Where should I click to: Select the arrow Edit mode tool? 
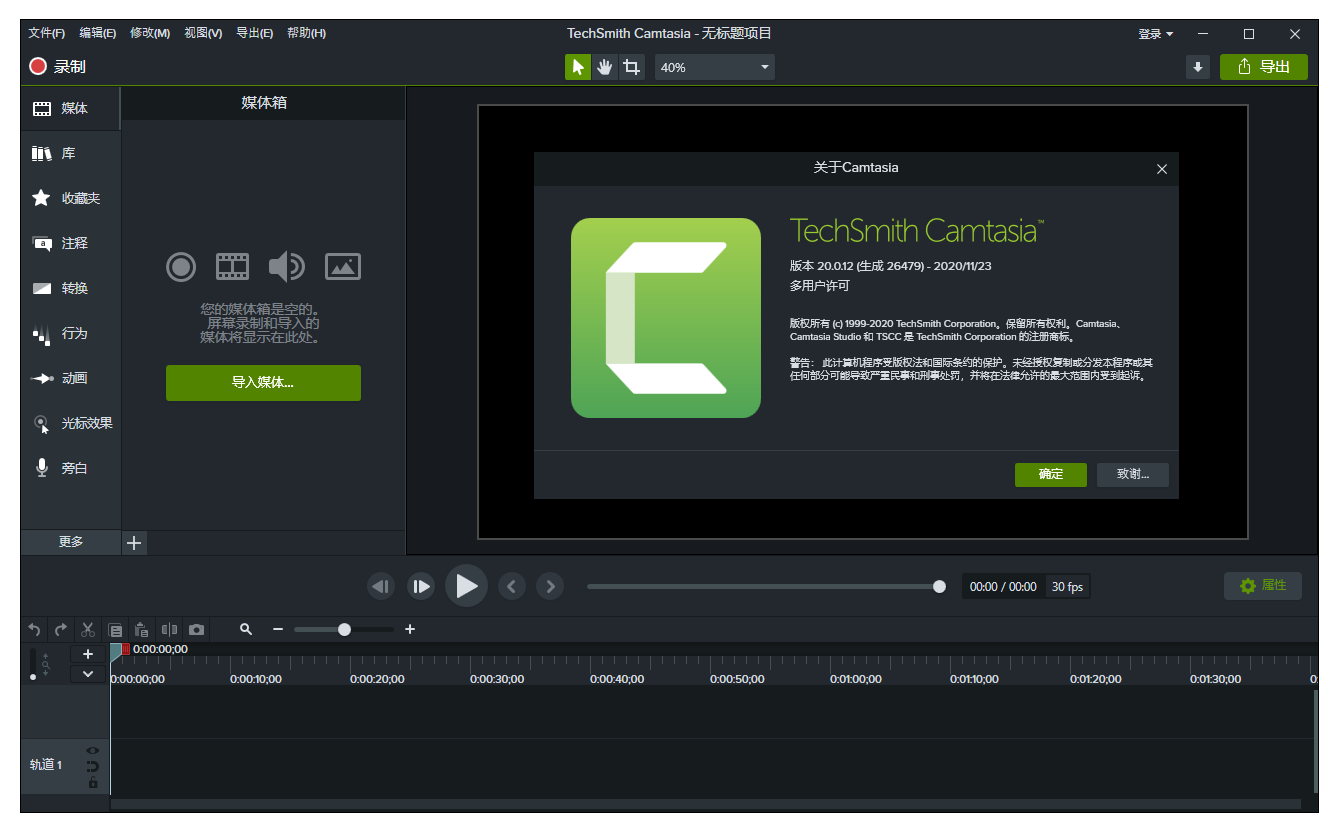(x=578, y=67)
